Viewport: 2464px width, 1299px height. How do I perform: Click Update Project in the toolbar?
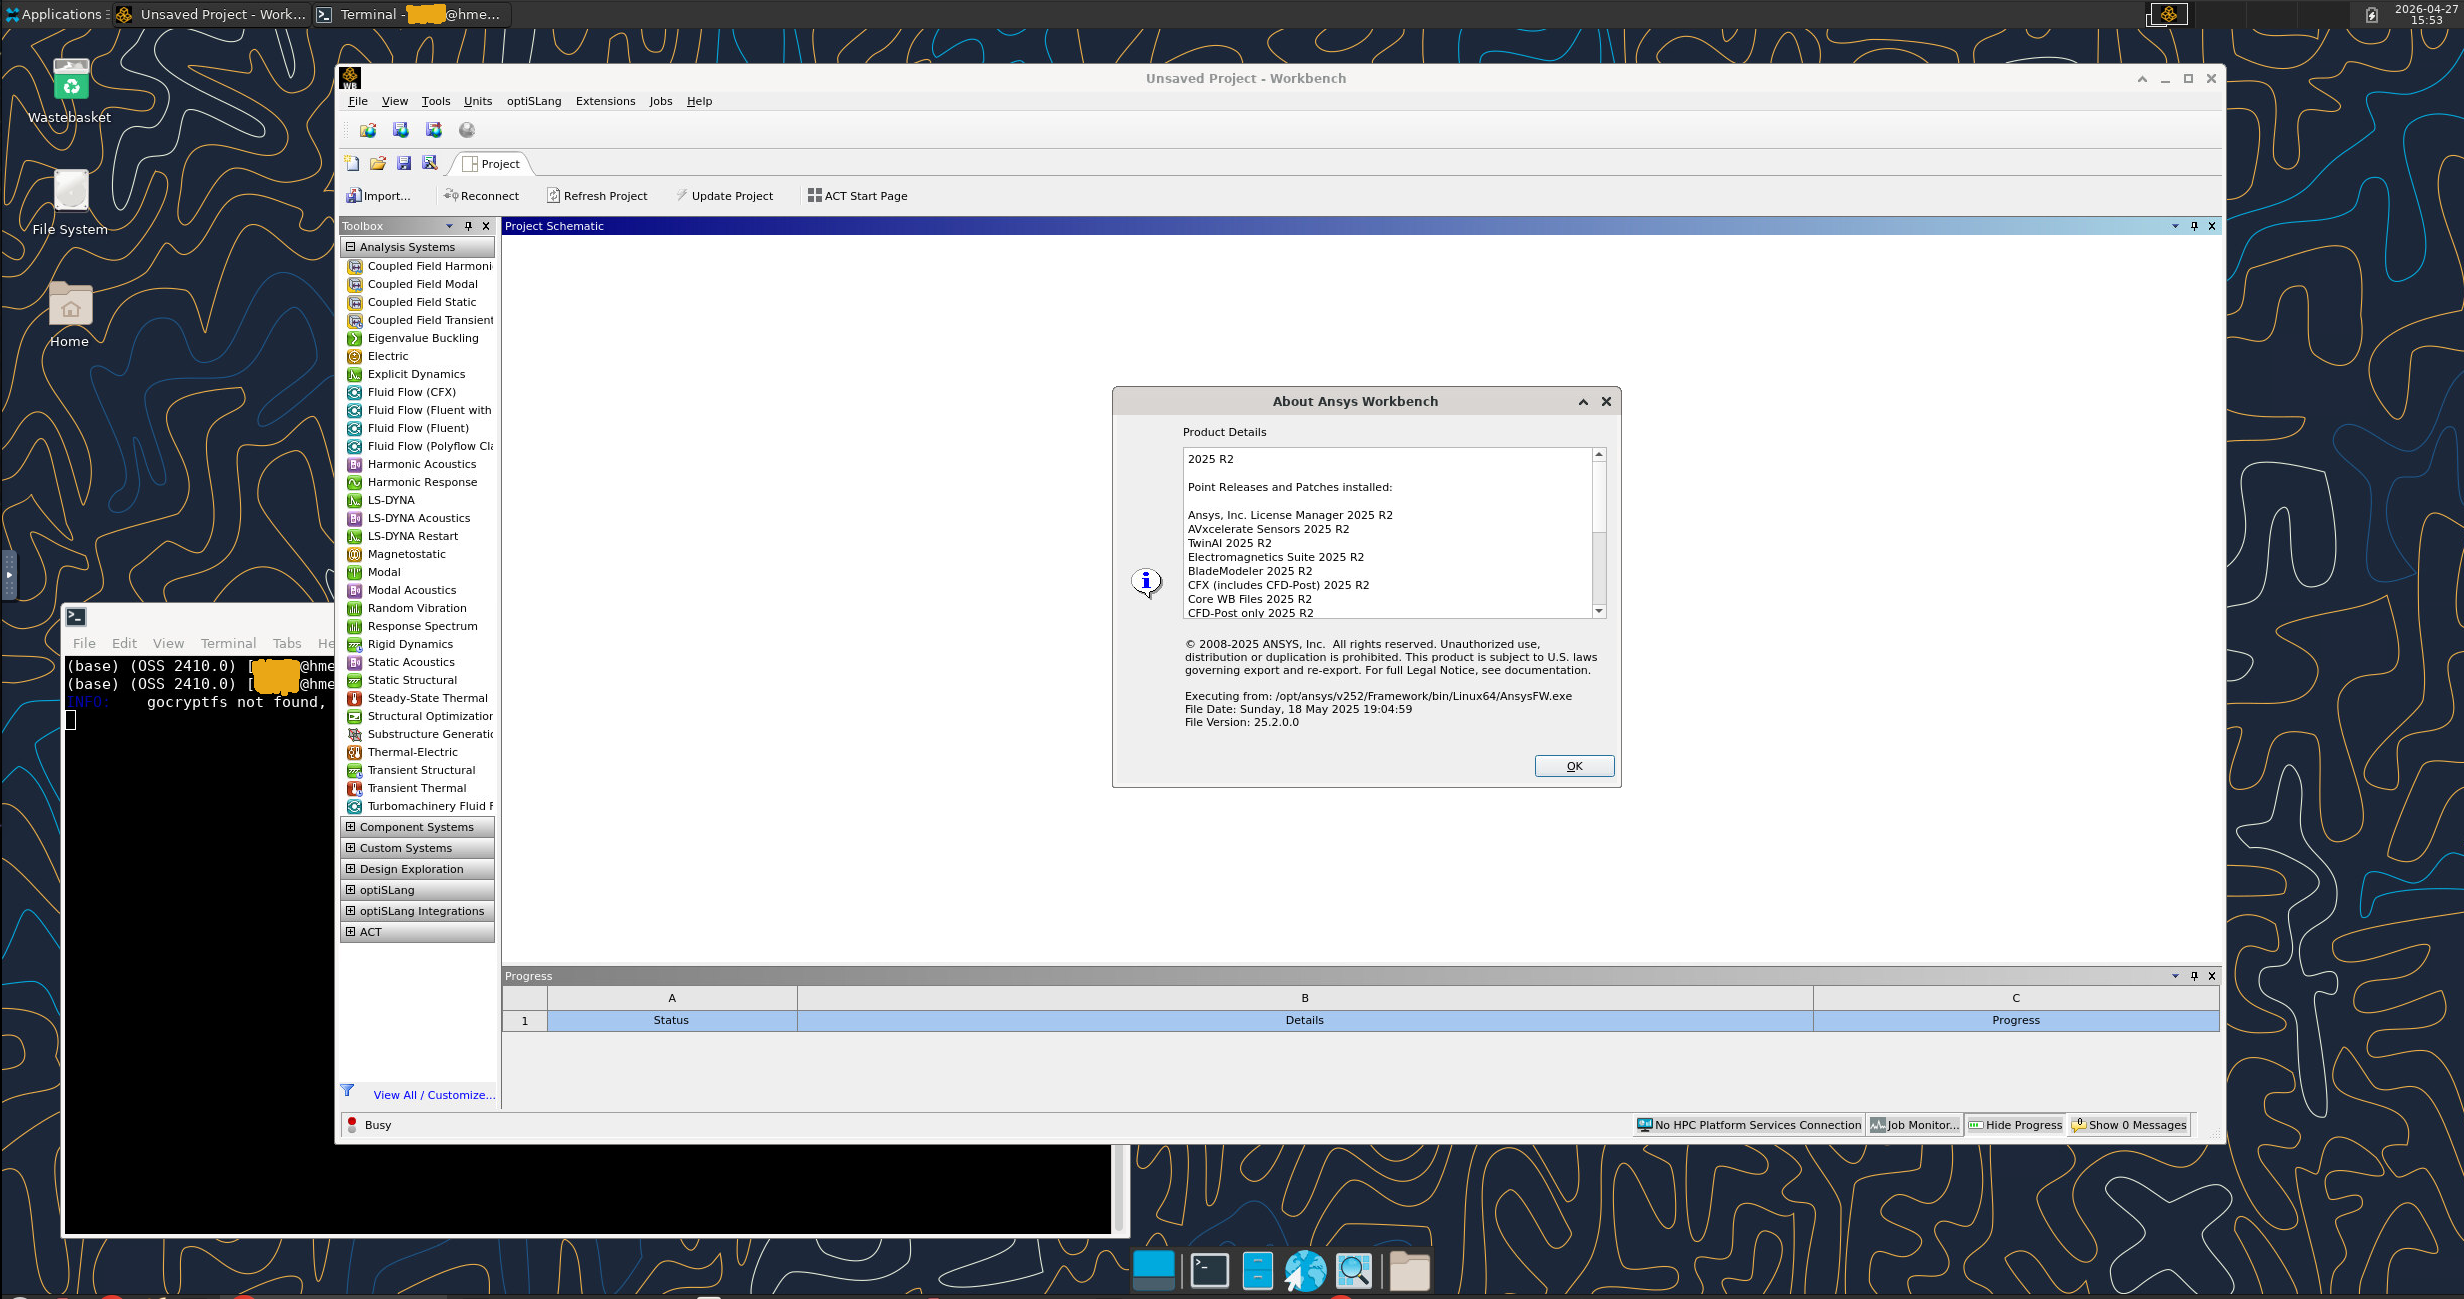[724, 196]
